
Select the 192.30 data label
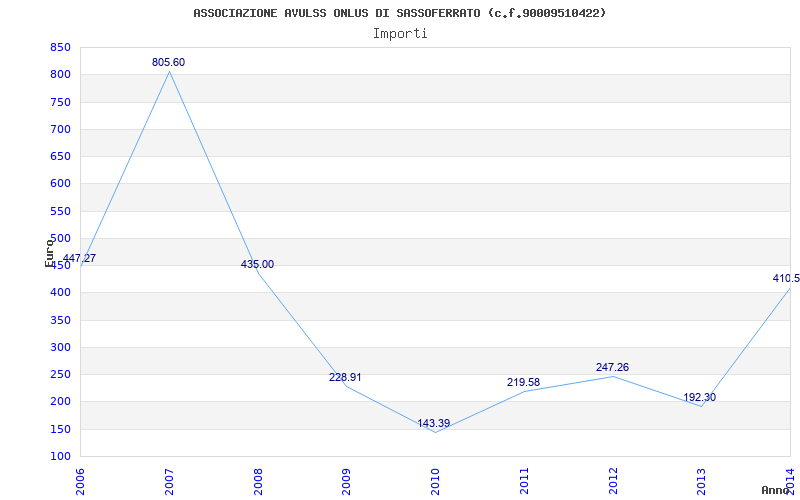tap(699, 397)
